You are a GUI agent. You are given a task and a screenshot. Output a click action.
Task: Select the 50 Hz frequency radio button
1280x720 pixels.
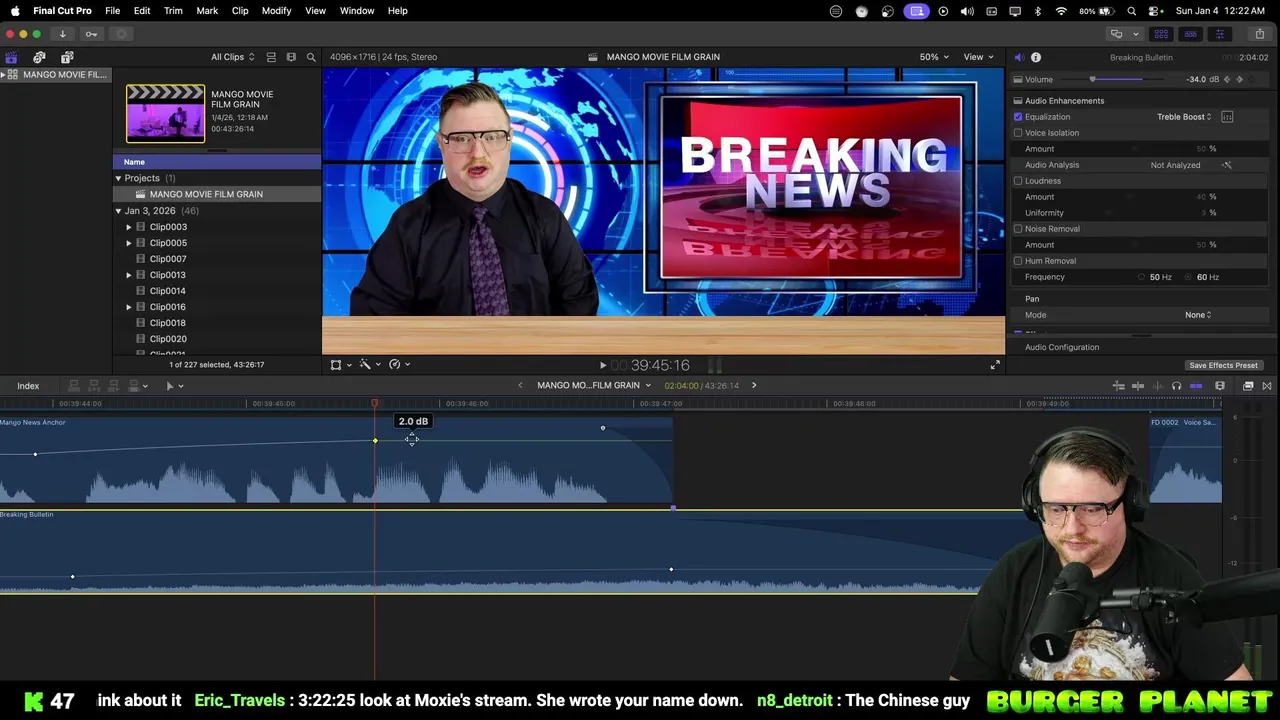[x=1141, y=277]
